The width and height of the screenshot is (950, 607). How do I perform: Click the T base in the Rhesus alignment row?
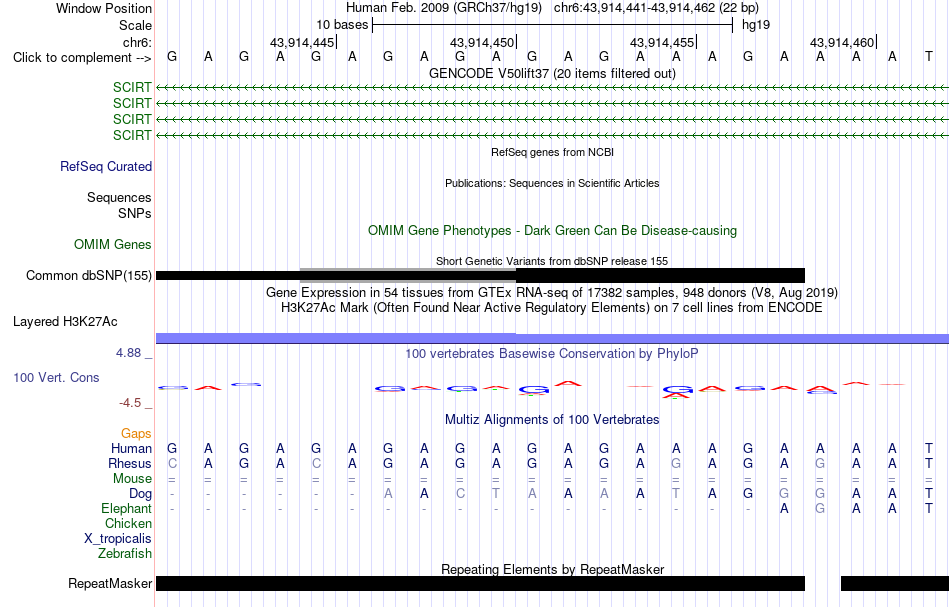pyautogui.click(x=929, y=463)
